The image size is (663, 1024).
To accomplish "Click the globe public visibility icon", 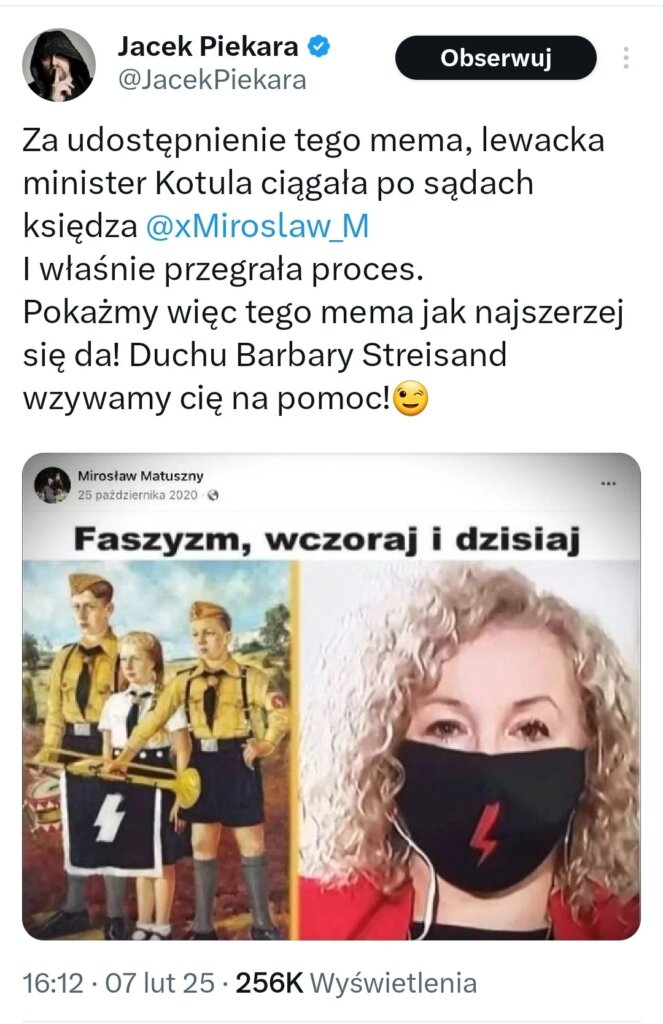I will (x=212, y=495).
